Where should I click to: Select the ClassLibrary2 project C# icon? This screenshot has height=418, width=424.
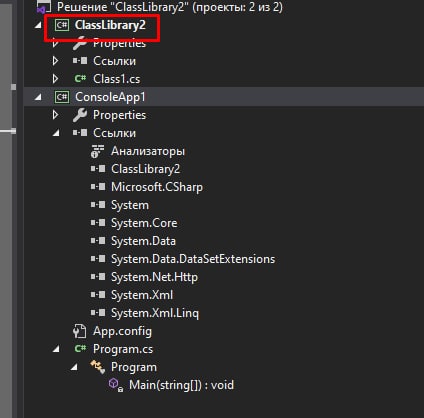coord(62,25)
